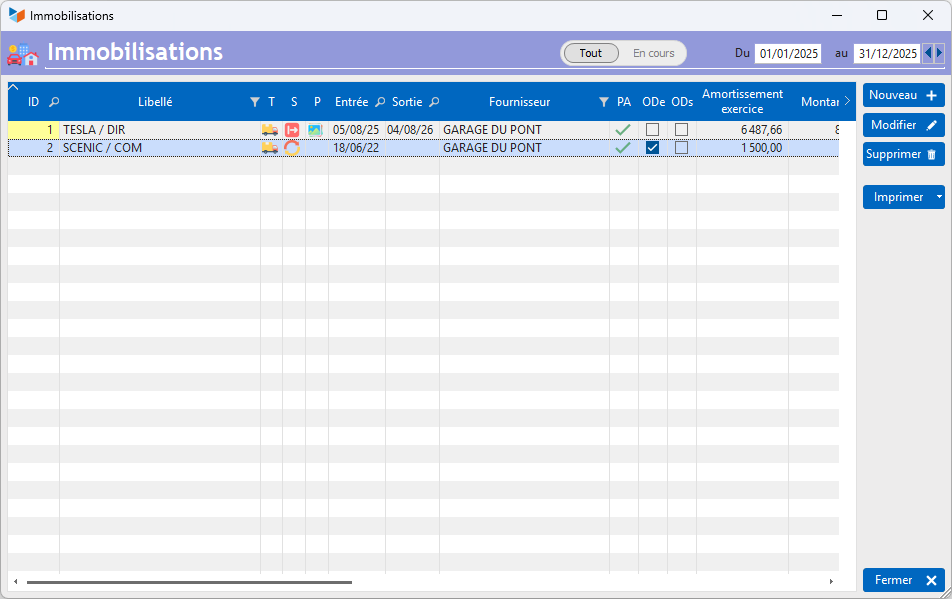Click the Supprimer button
The image size is (952, 599).
903,154
